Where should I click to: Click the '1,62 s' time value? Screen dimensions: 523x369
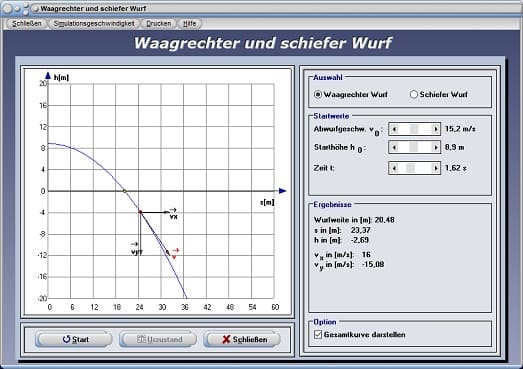coord(456,168)
